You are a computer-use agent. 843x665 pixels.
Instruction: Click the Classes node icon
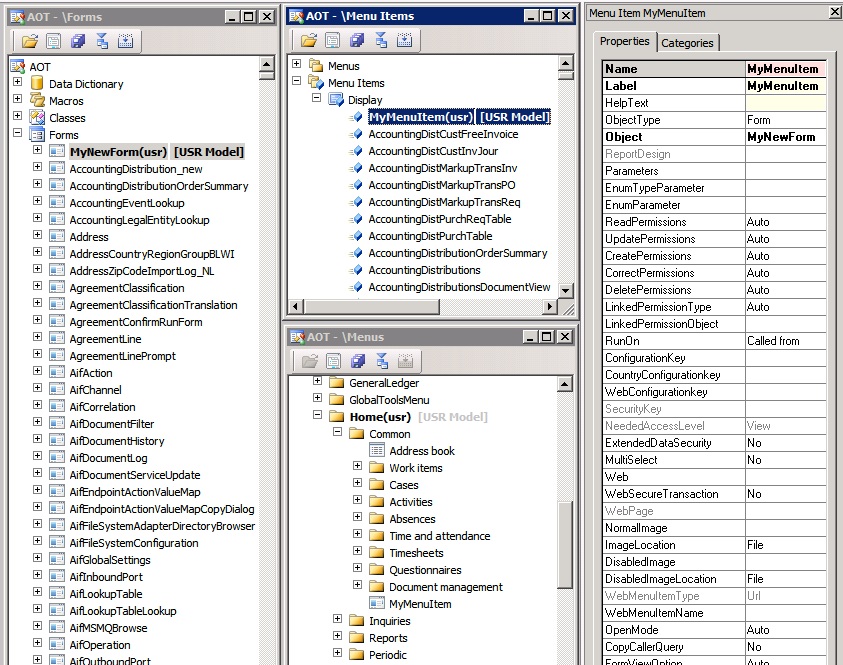click(x=37, y=117)
